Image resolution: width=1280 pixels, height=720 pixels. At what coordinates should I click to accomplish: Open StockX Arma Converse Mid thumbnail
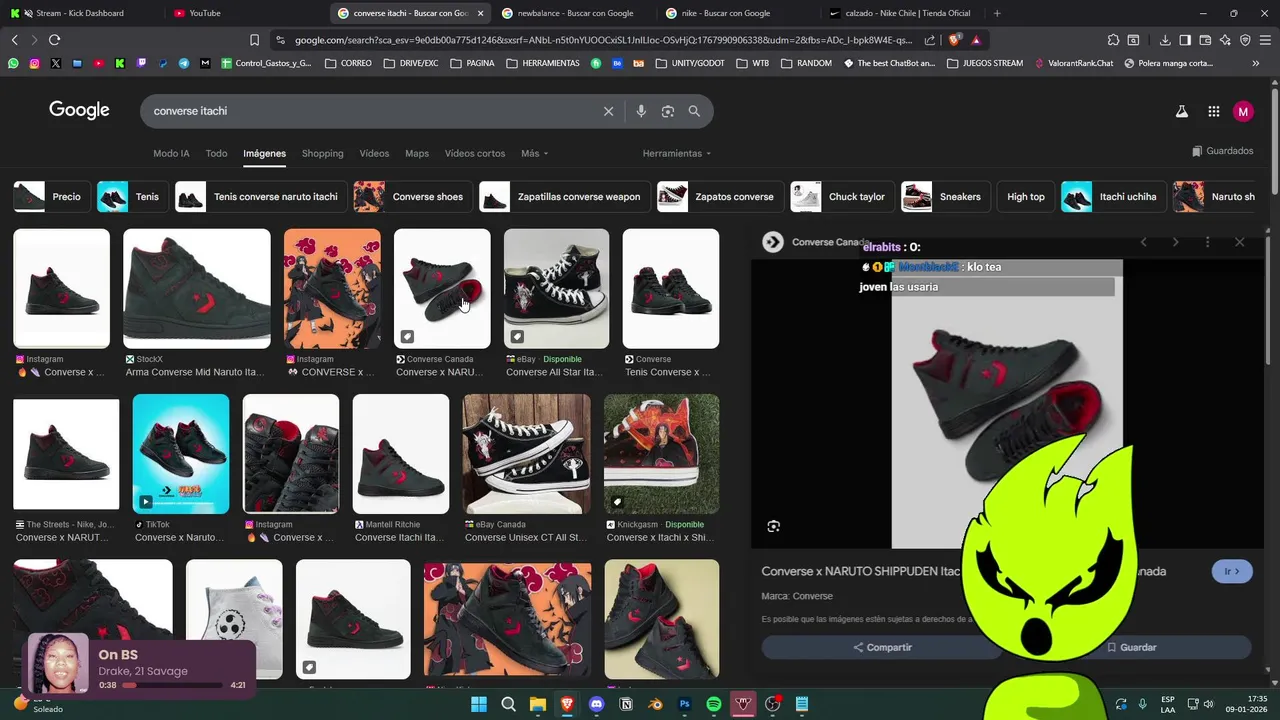coord(197,289)
